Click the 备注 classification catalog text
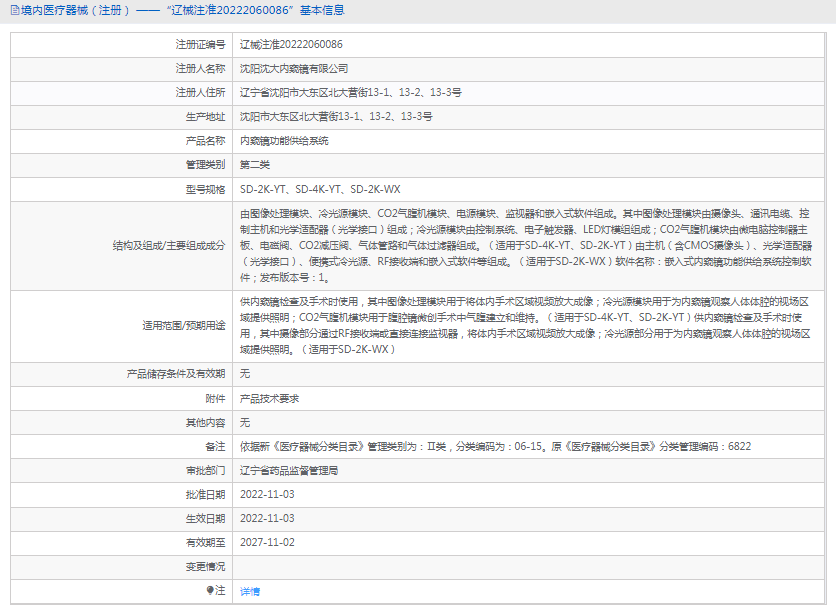This screenshot has width=836, height=612. tap(495, 446)
